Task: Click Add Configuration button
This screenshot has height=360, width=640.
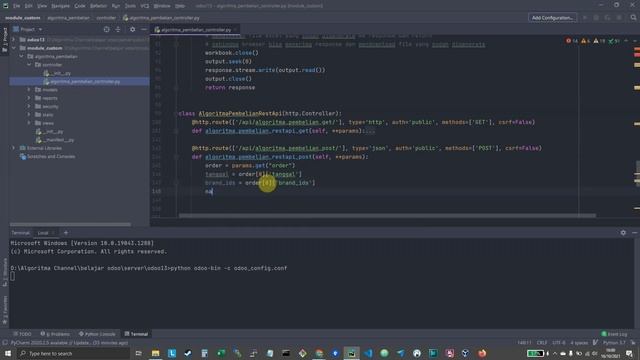Action: [552, 18]
